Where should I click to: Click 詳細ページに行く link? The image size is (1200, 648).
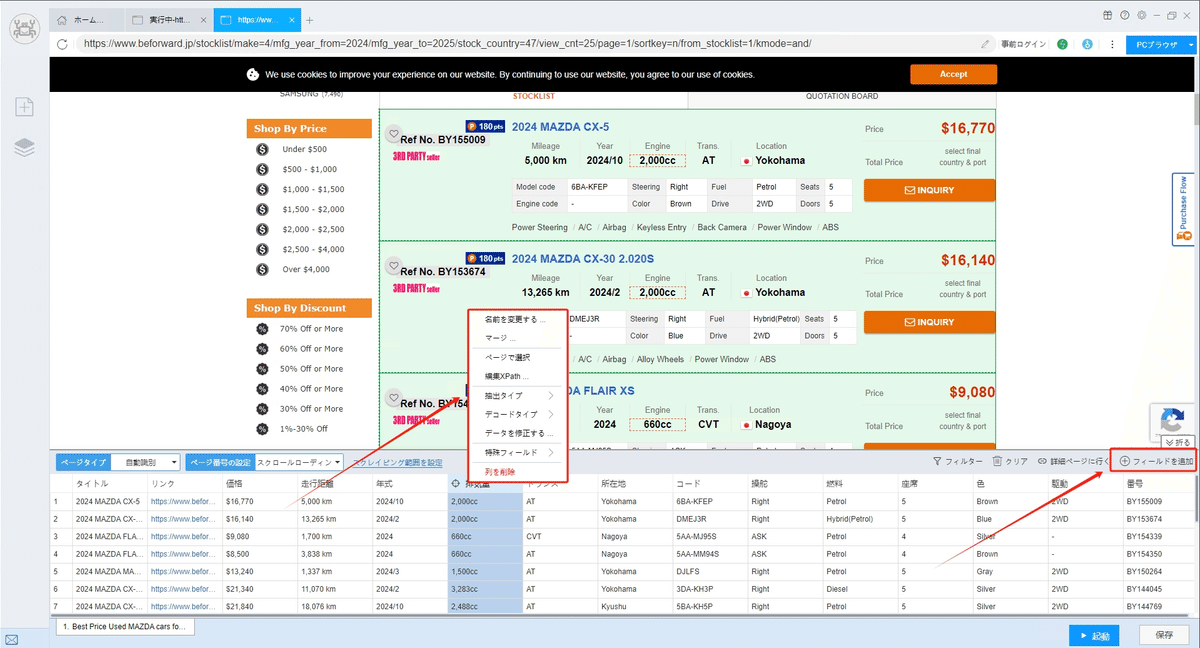pyautogui.click(x=1073, y=461)
